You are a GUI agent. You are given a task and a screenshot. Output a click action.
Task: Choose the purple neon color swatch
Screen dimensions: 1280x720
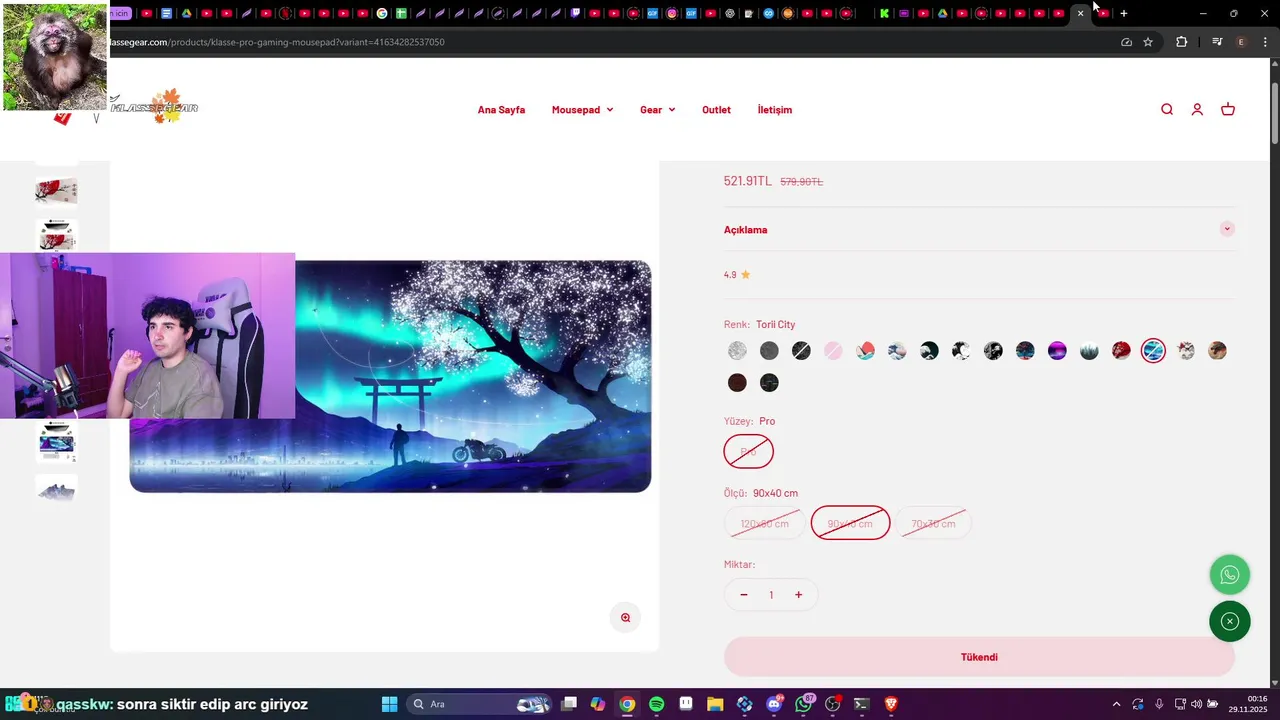tap(1057, 351)
